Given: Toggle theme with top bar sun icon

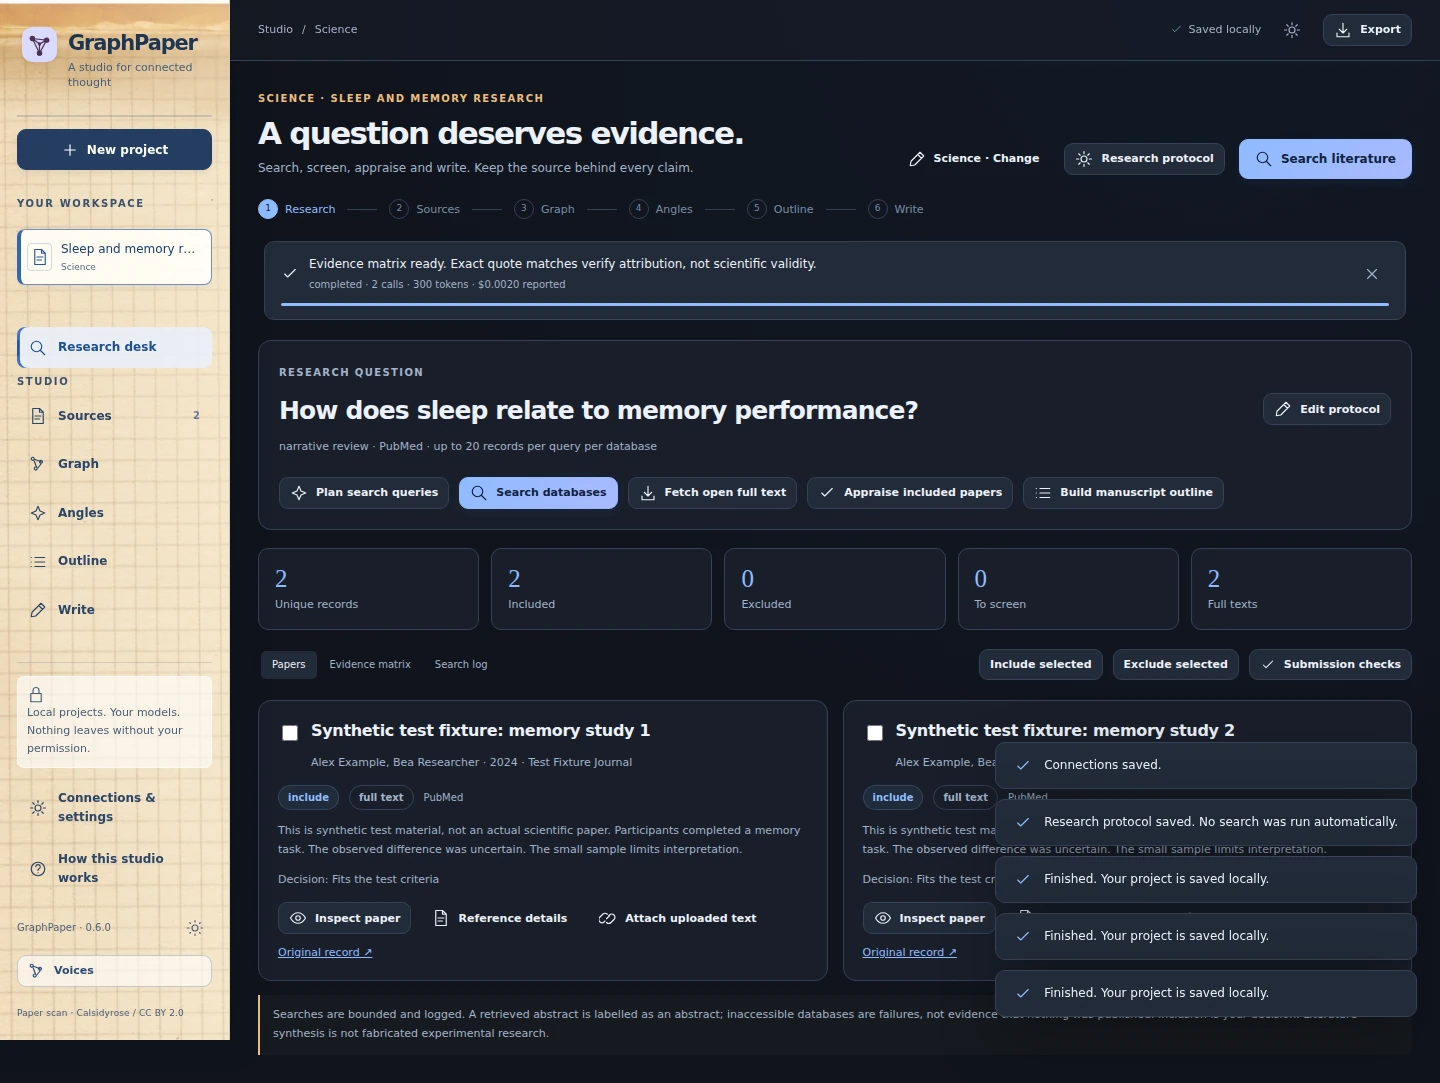Looking at the screenshot, I should tap(1292, 30).
